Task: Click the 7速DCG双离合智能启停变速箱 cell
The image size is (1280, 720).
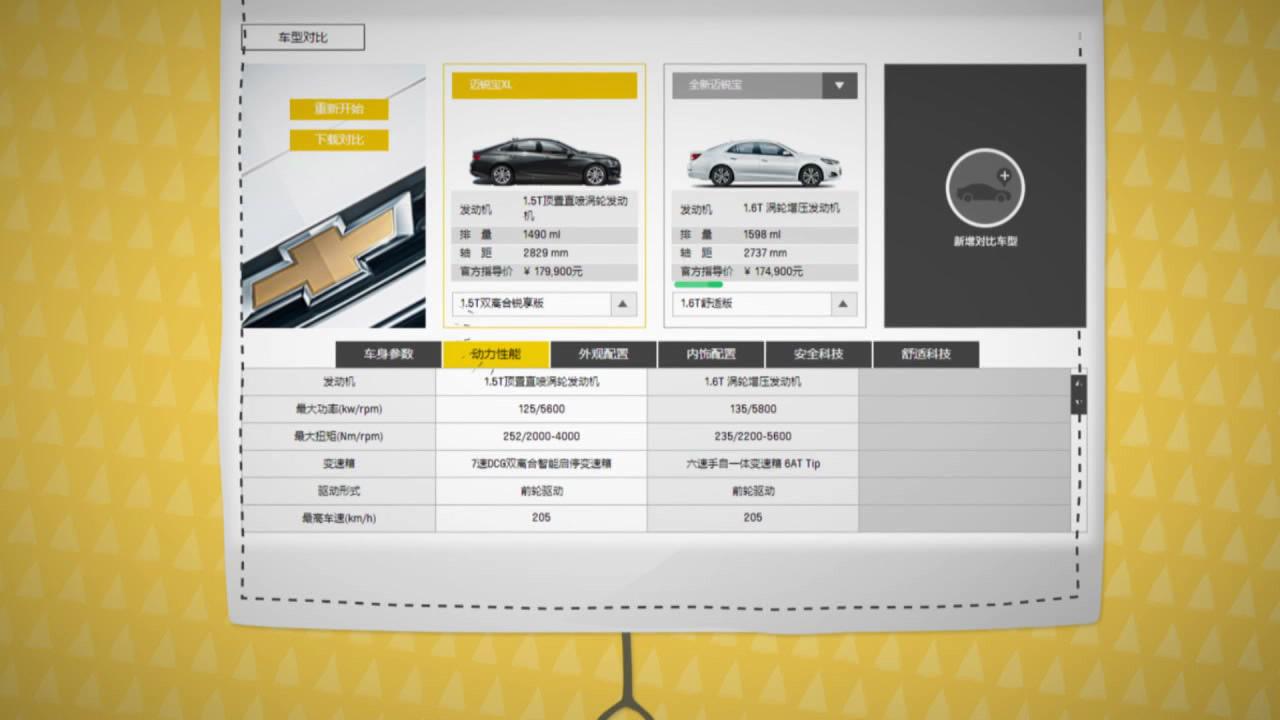Action: (x=541, y=464)
